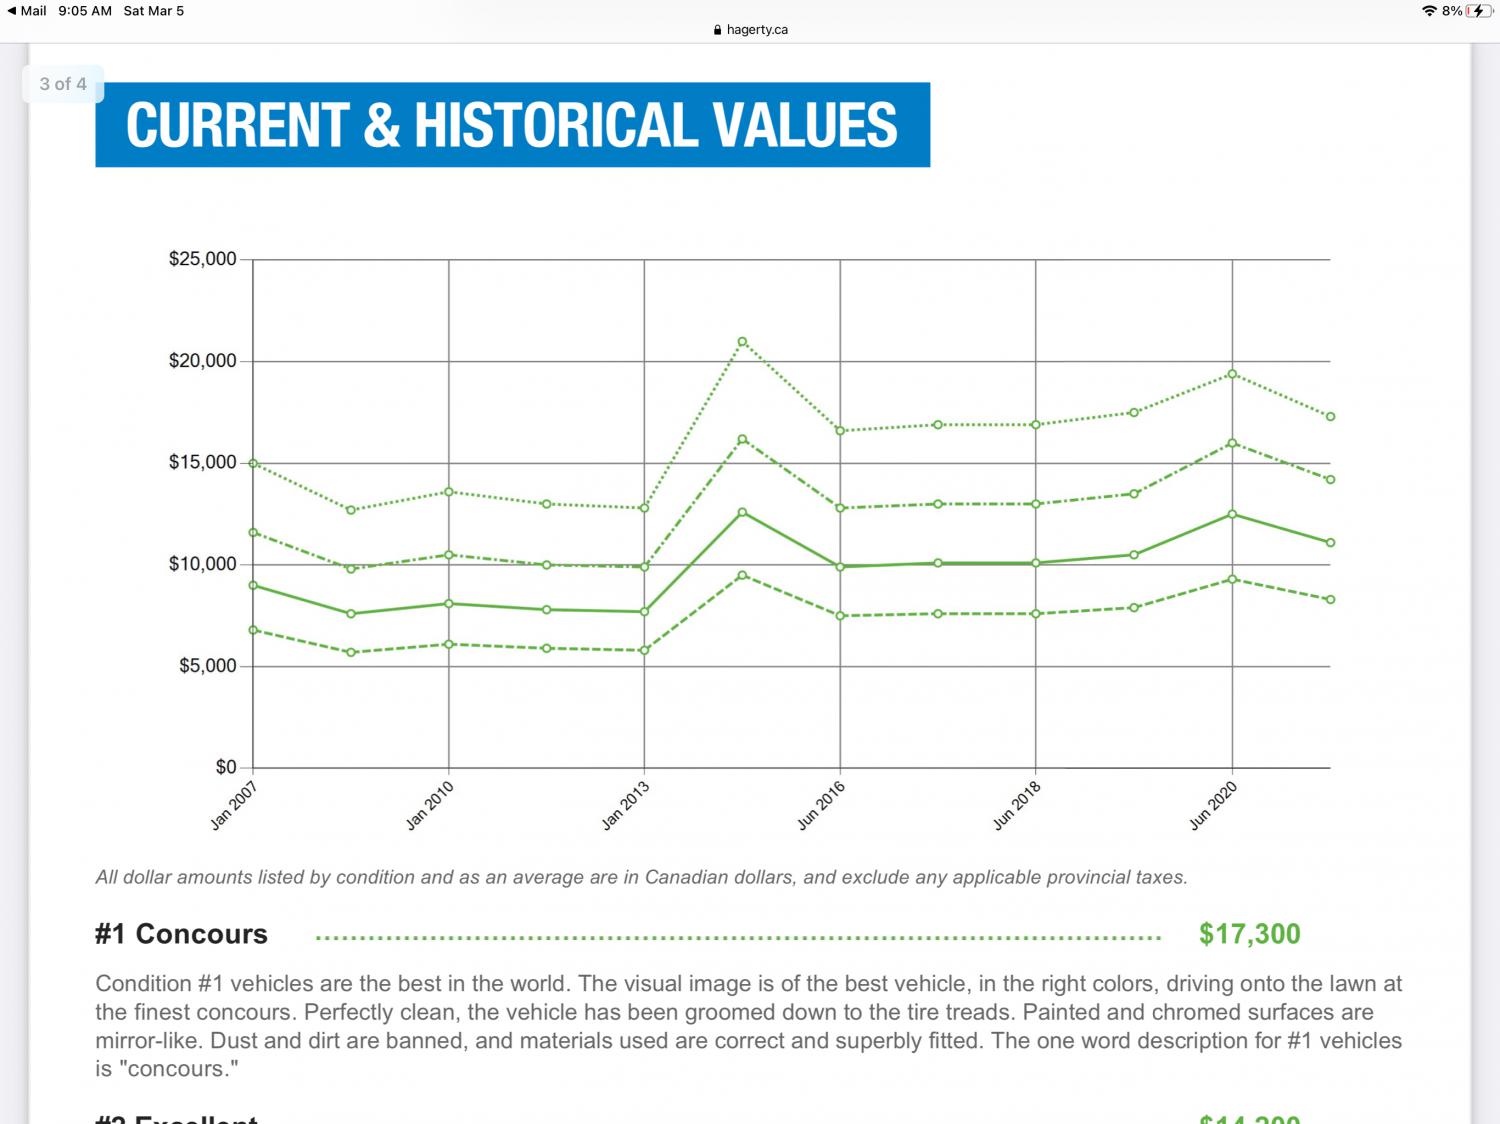Image resolution: width=1500 pixels, height=1124 pixels.
Task: Select last data point on bottom dashed line
Action: point(1330,600)
